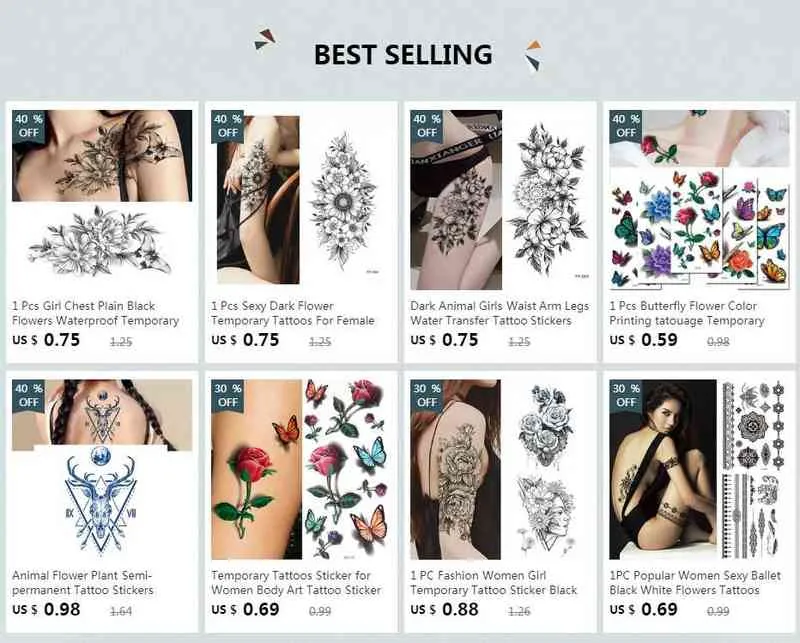Click the US $0.98 price on deer tattoo

pos(46,609)
